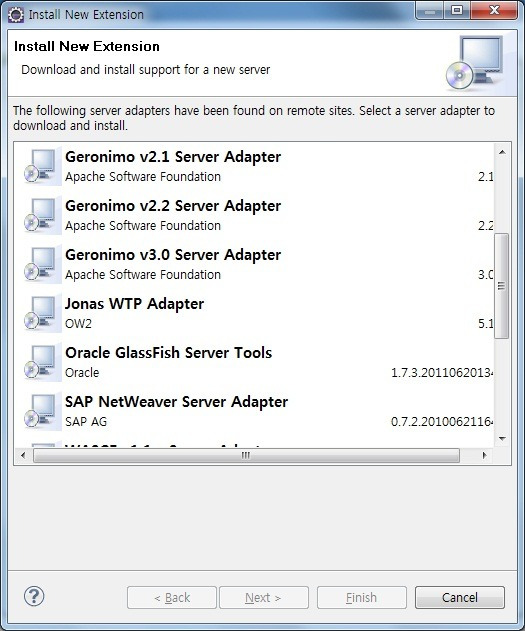Click the horizontal scrollbar right arrow
525x631 pixels.
484,456
